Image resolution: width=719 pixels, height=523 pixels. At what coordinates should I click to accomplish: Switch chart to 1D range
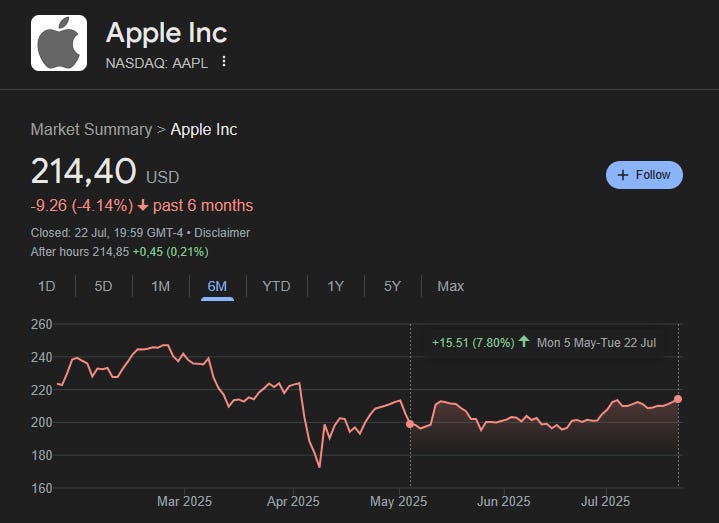tap(46, 286)
